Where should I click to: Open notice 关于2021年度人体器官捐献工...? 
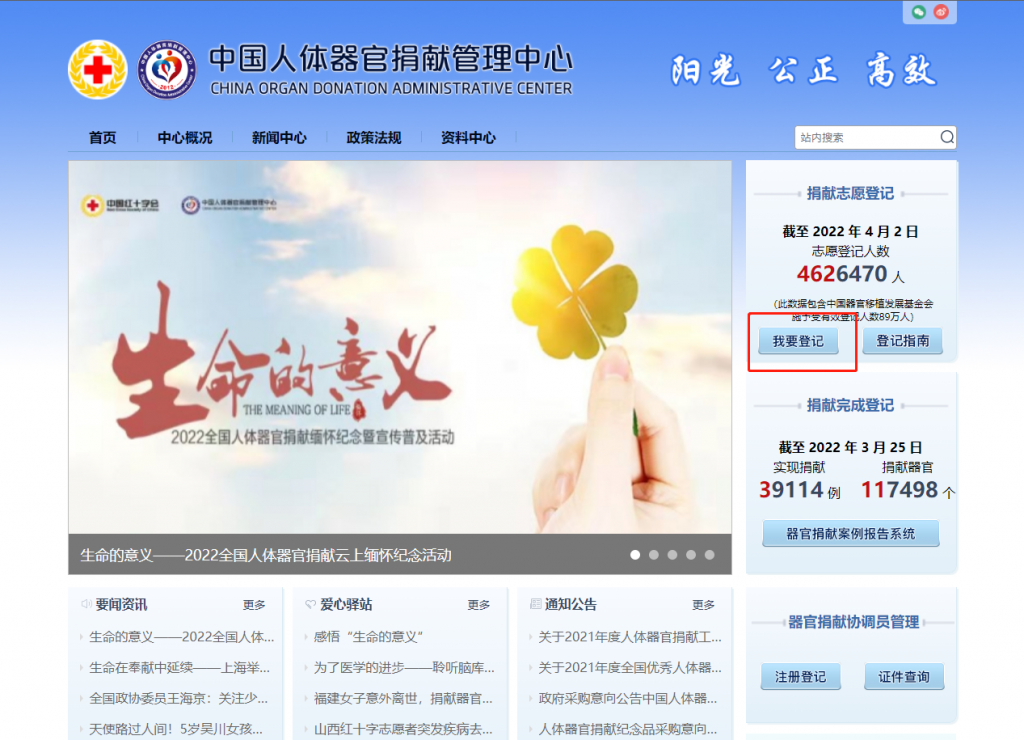[630, 637]
